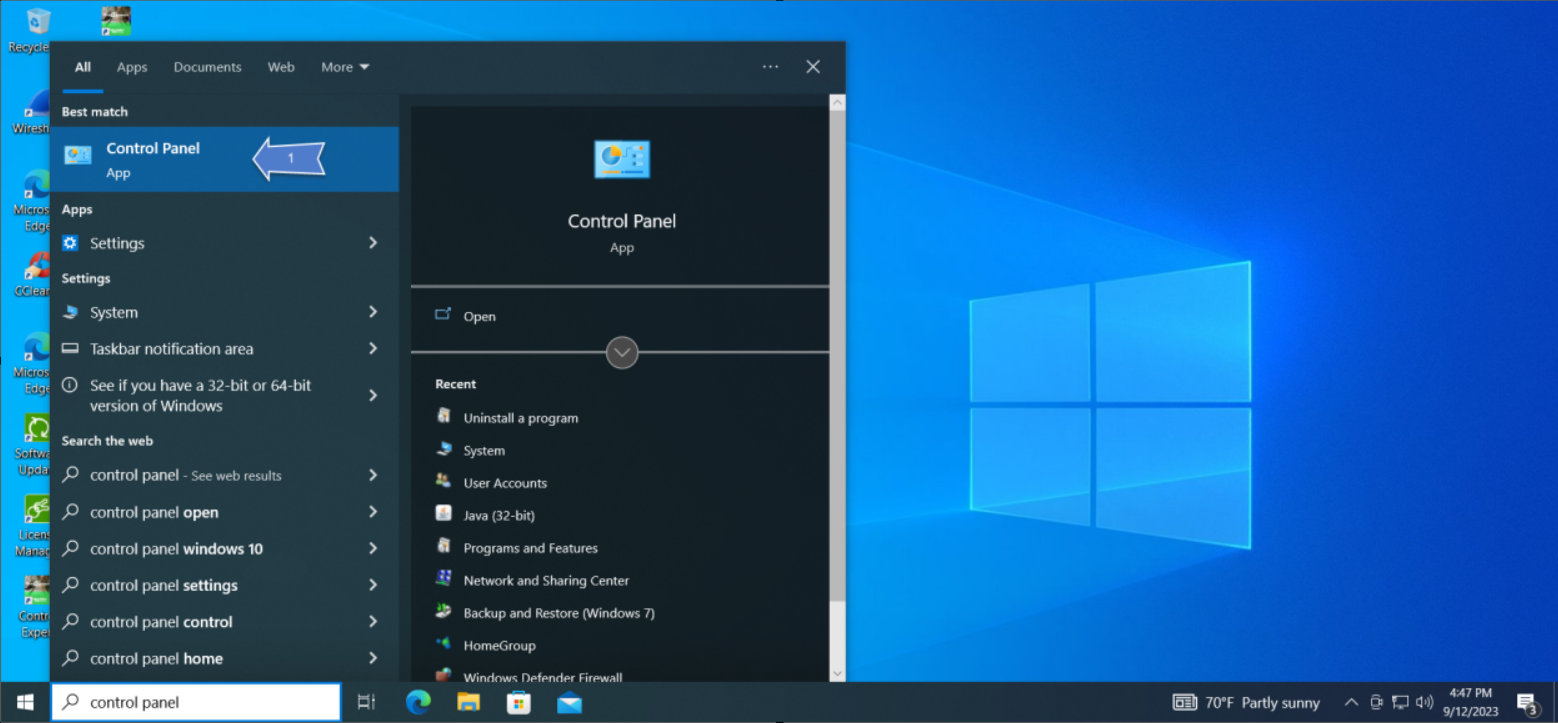Switch to the Documents search tab
Viewport: 1558px width, 723px height.
[207, 67]
